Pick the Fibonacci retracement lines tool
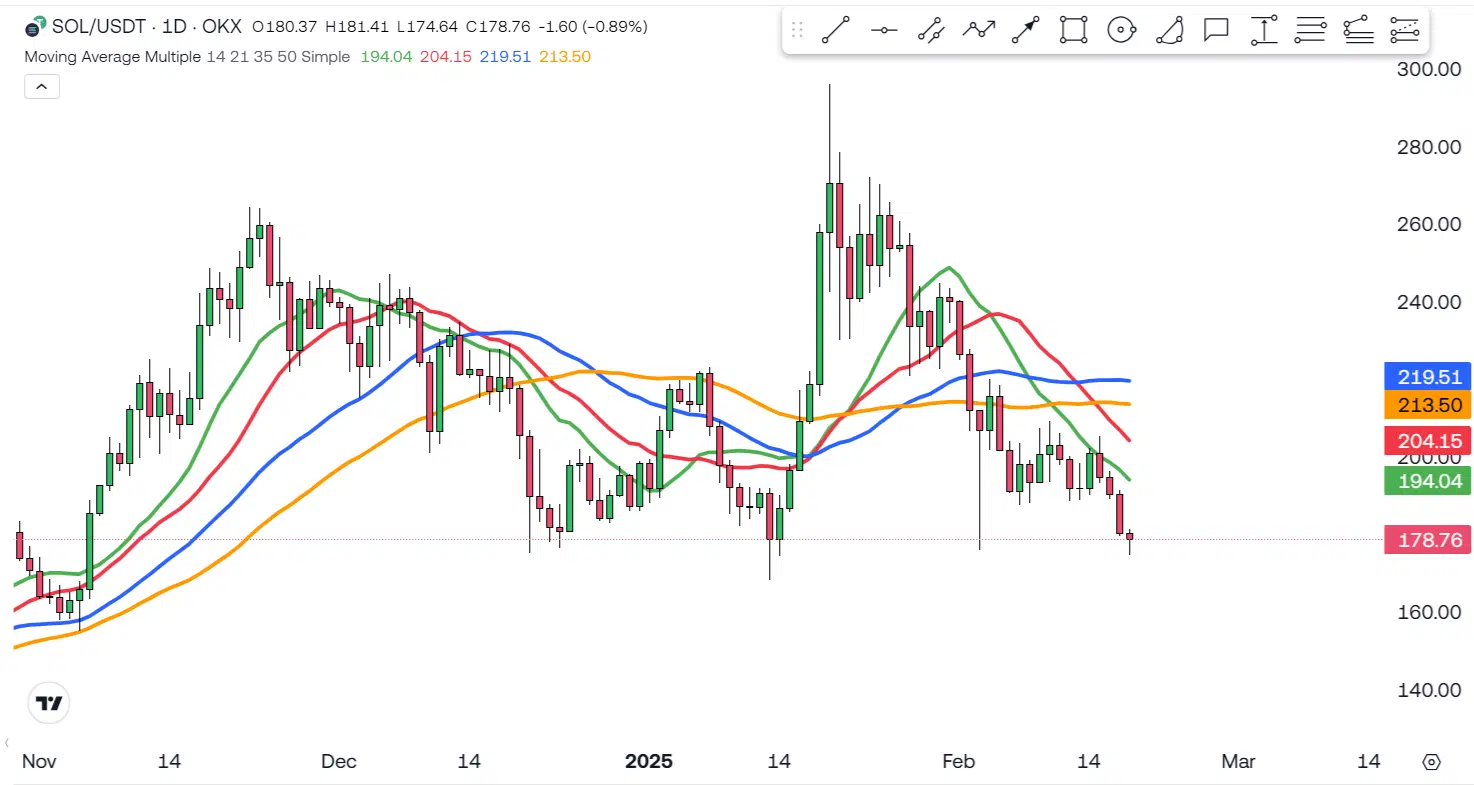 click(1310, 30)
